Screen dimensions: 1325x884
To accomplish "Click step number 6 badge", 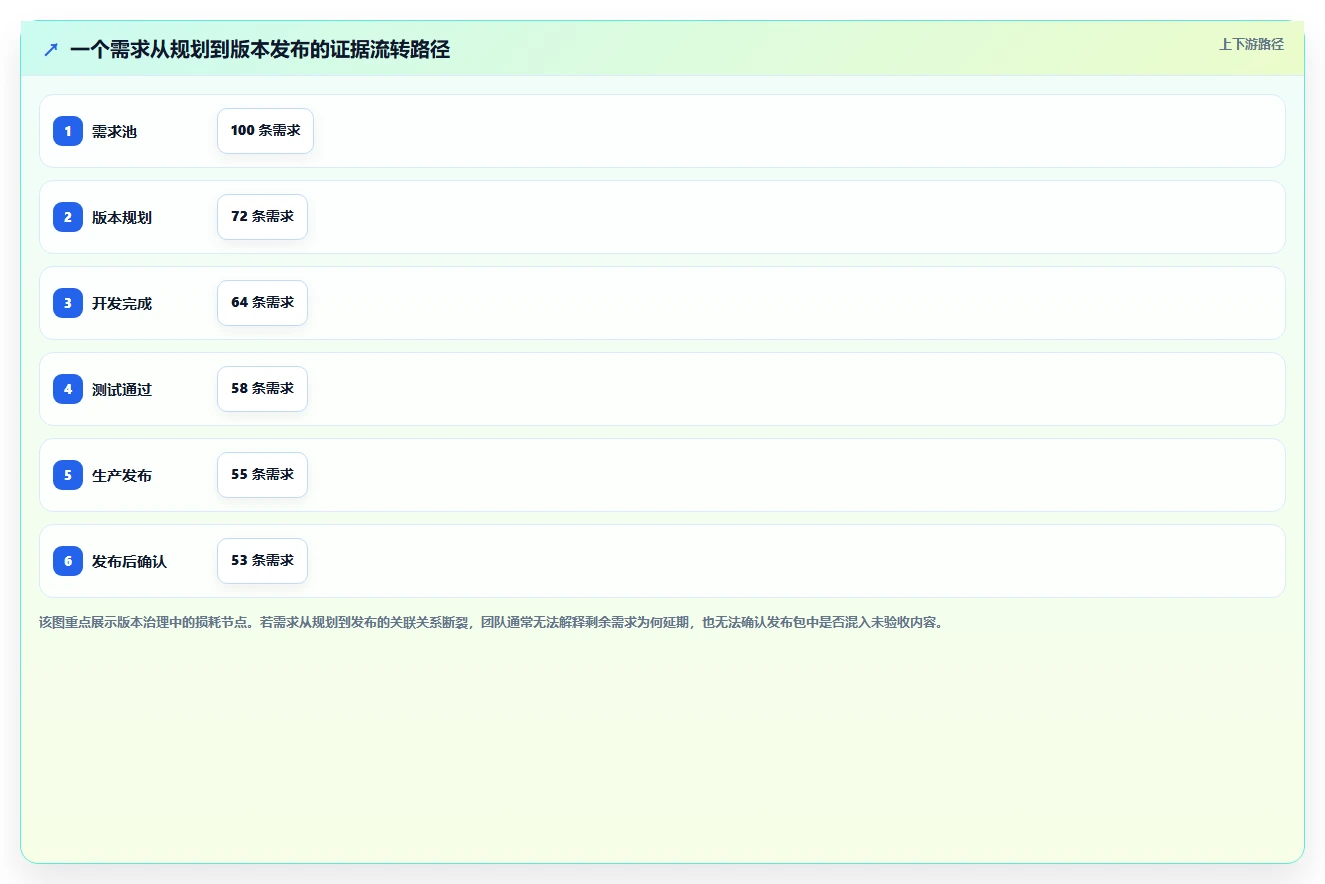I will tap(68, 561).
